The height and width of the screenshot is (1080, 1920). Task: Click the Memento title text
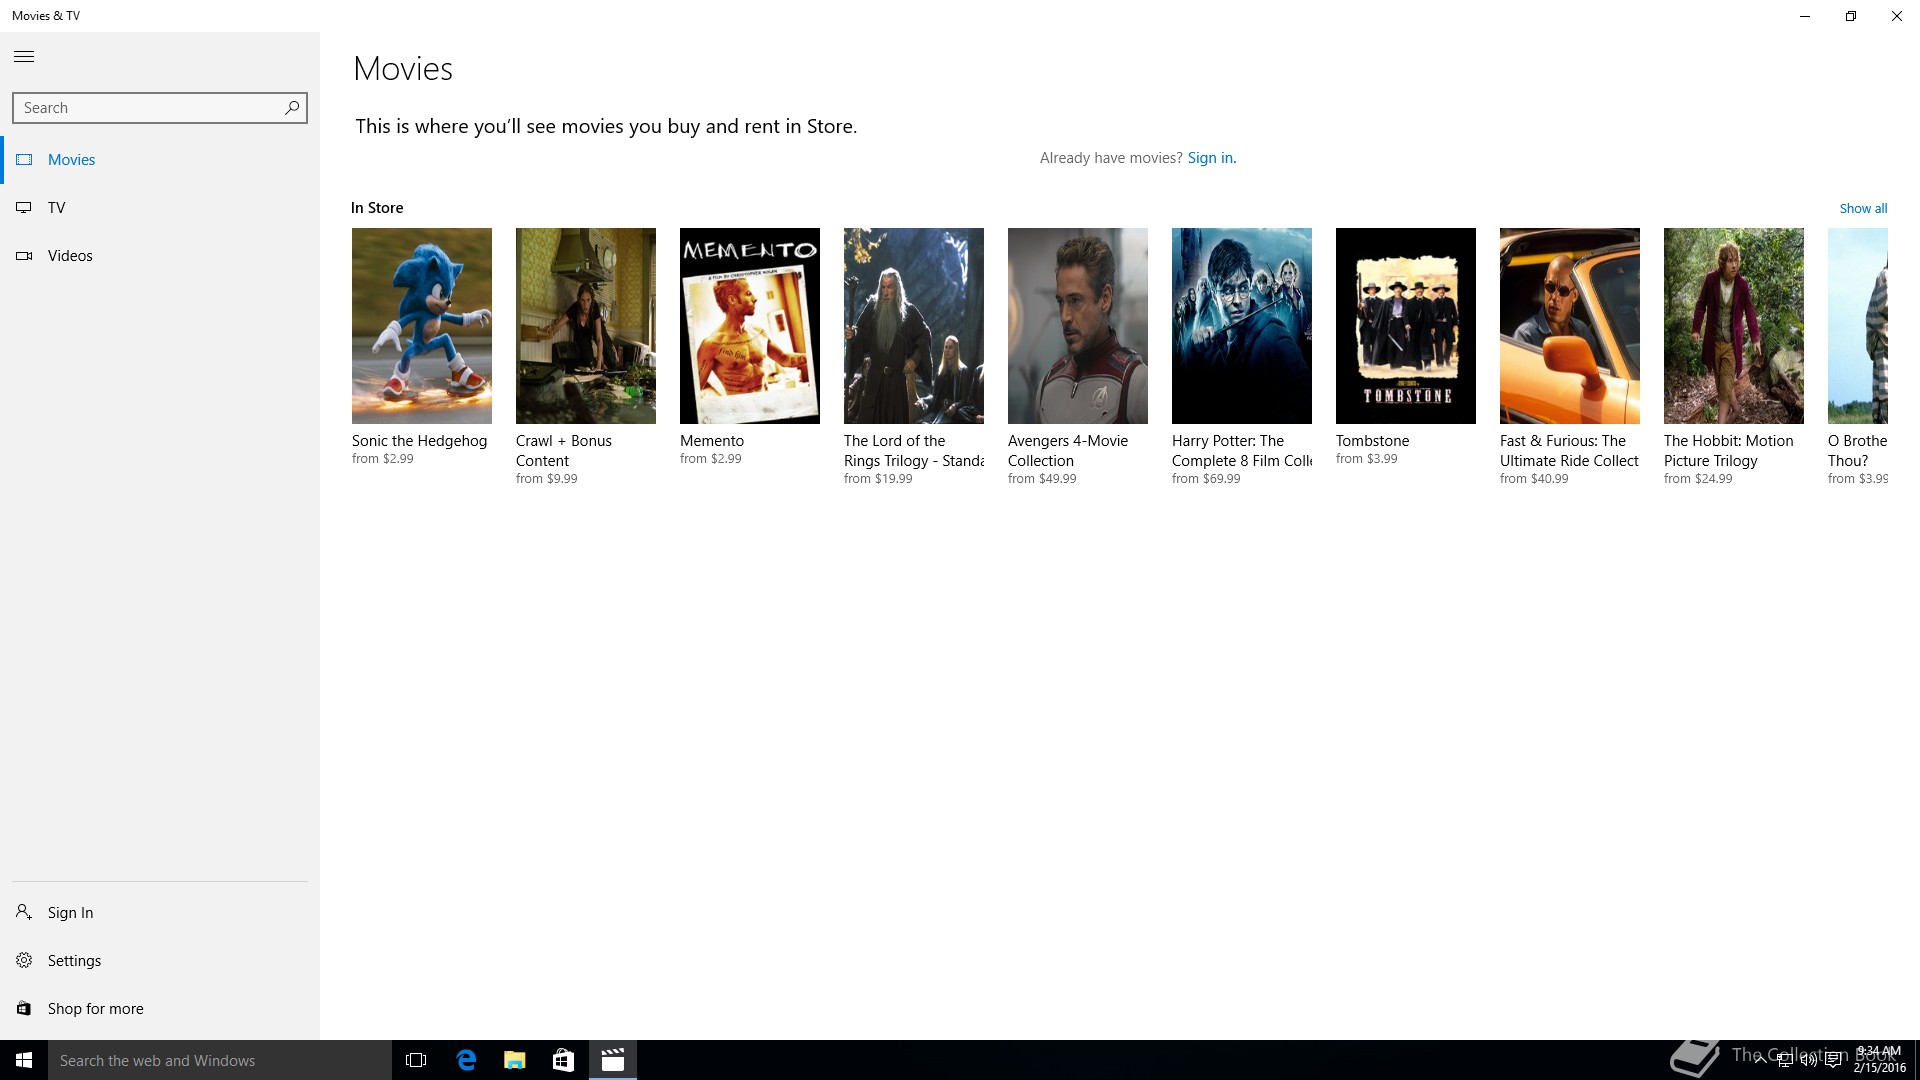click(x=712, y=441)
